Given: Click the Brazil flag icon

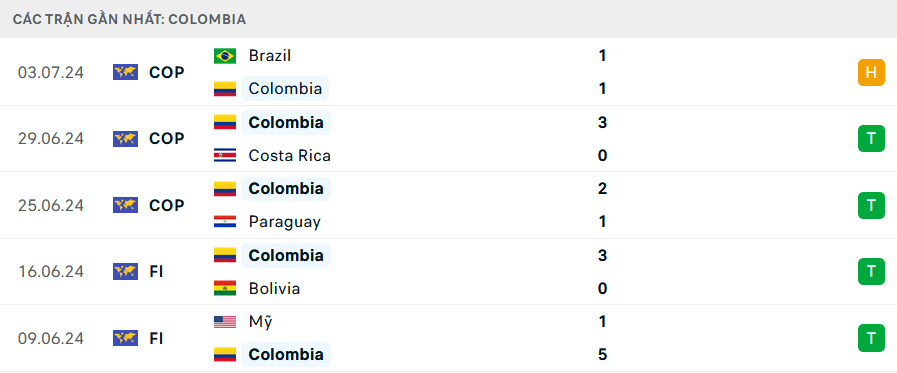Looking at the screenshot, I should [x=225, y=55].
